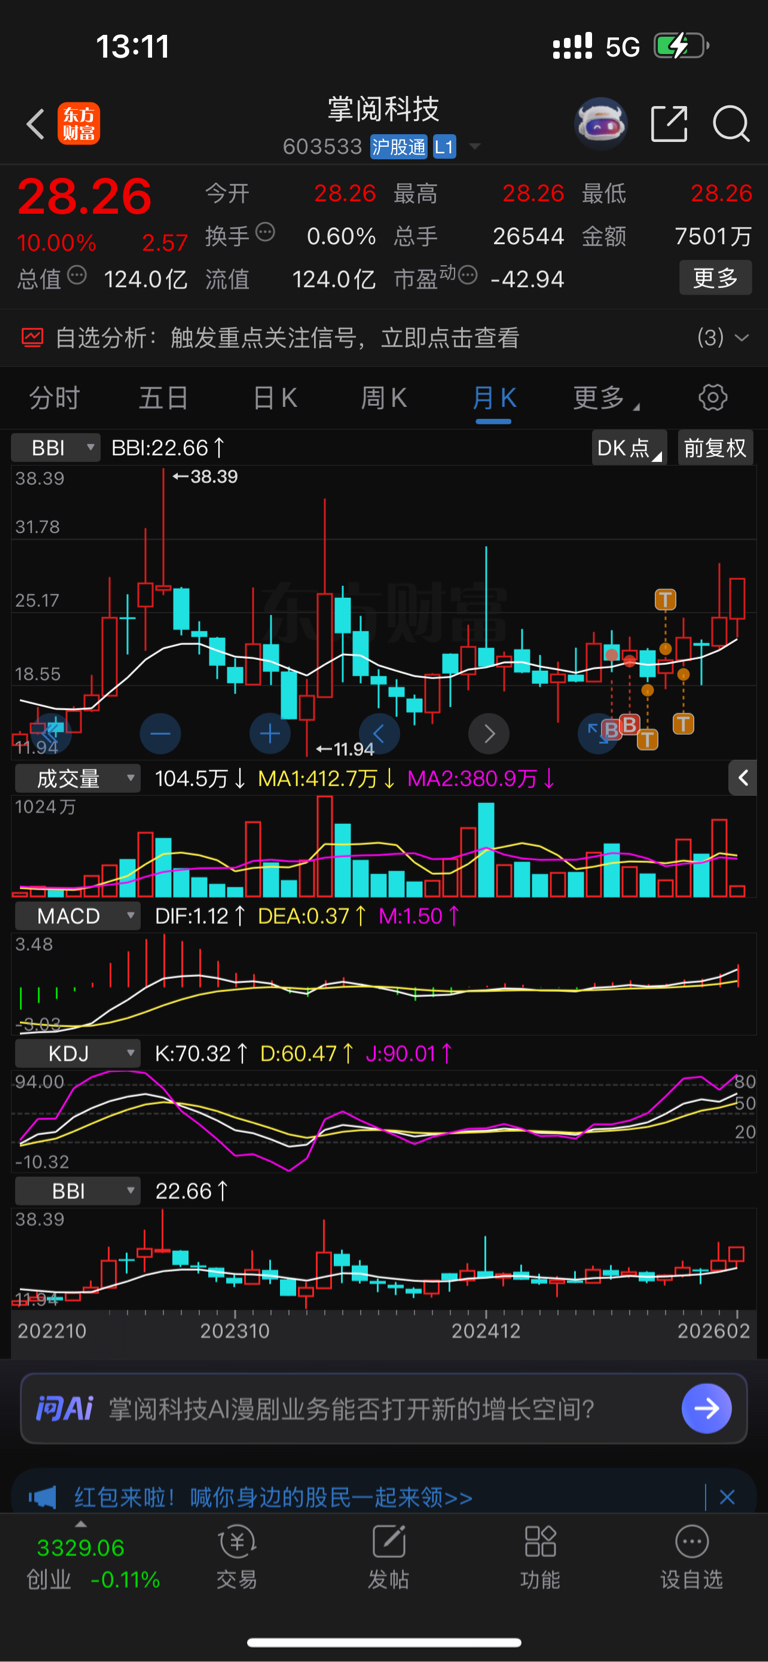Collapse side panel with left chevron

[743, 778]
